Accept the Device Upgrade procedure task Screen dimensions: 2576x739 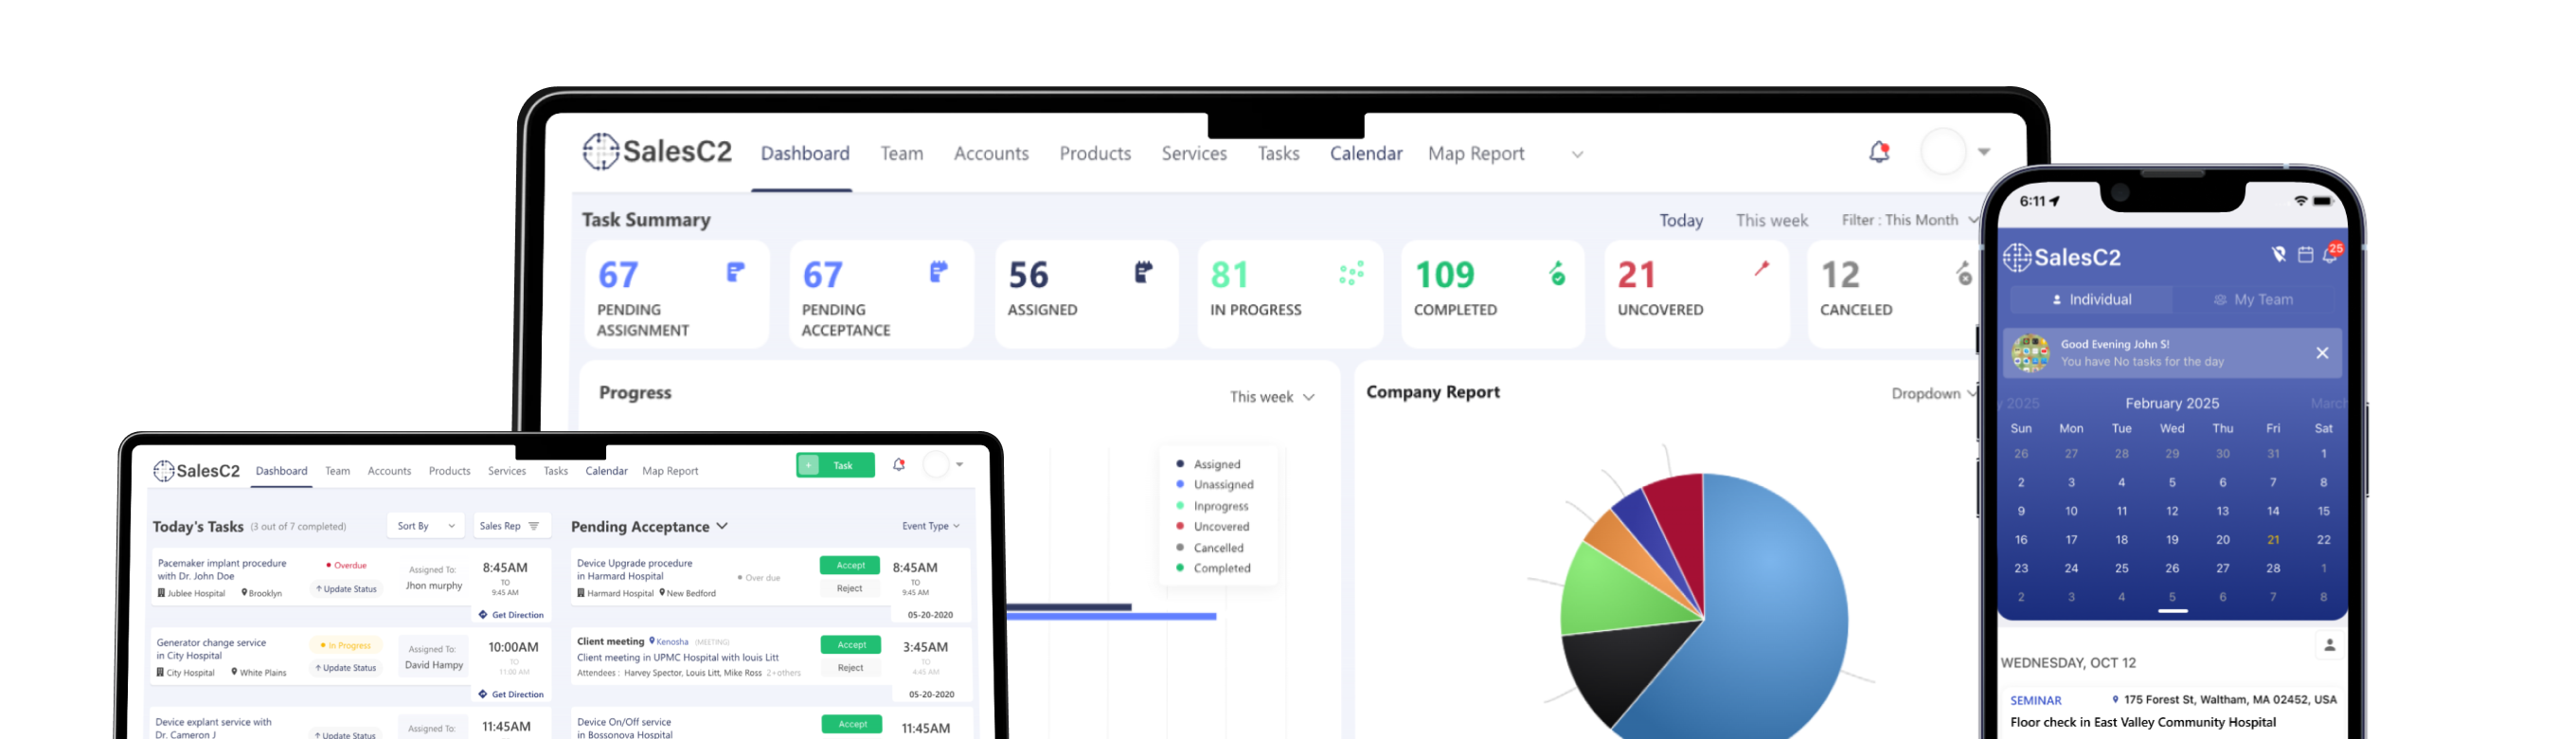(x=850, y=565)
